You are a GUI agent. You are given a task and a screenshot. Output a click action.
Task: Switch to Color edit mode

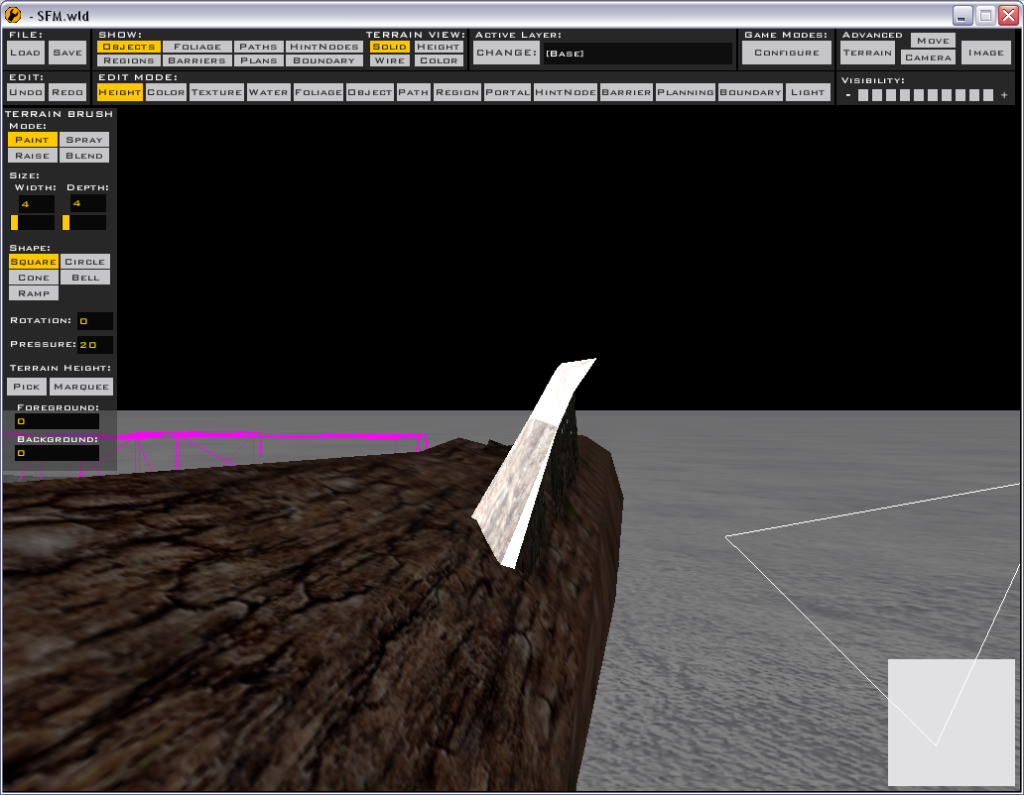pos(166,92)
